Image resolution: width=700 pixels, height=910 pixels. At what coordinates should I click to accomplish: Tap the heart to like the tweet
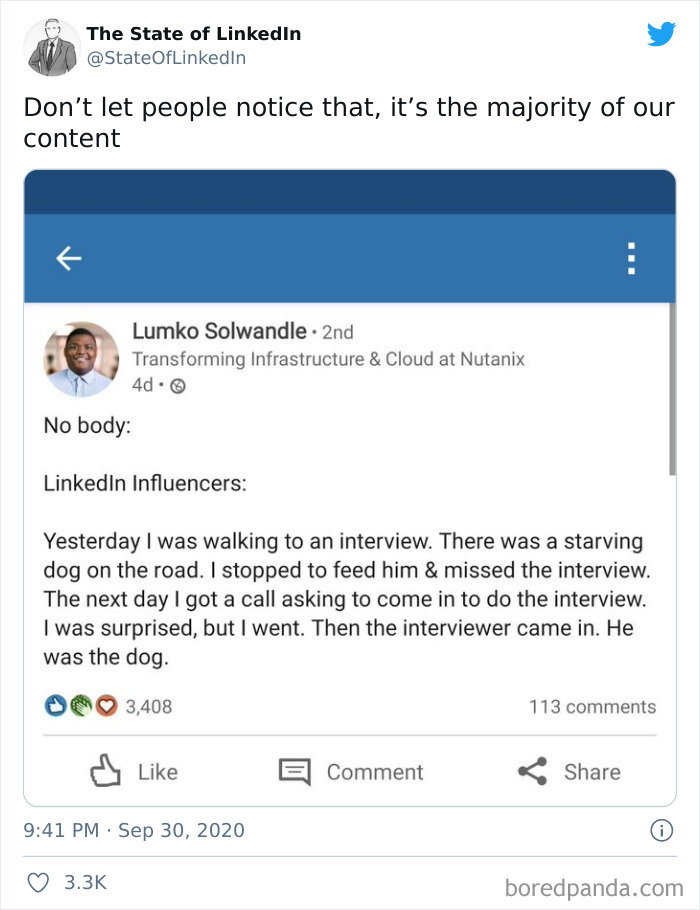39,881
